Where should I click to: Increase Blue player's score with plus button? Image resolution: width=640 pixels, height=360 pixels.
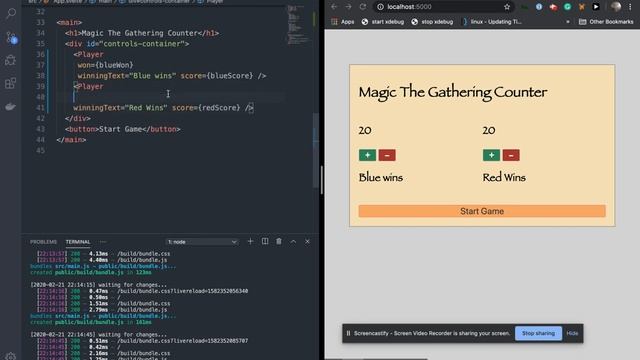[x=367, y=155]
